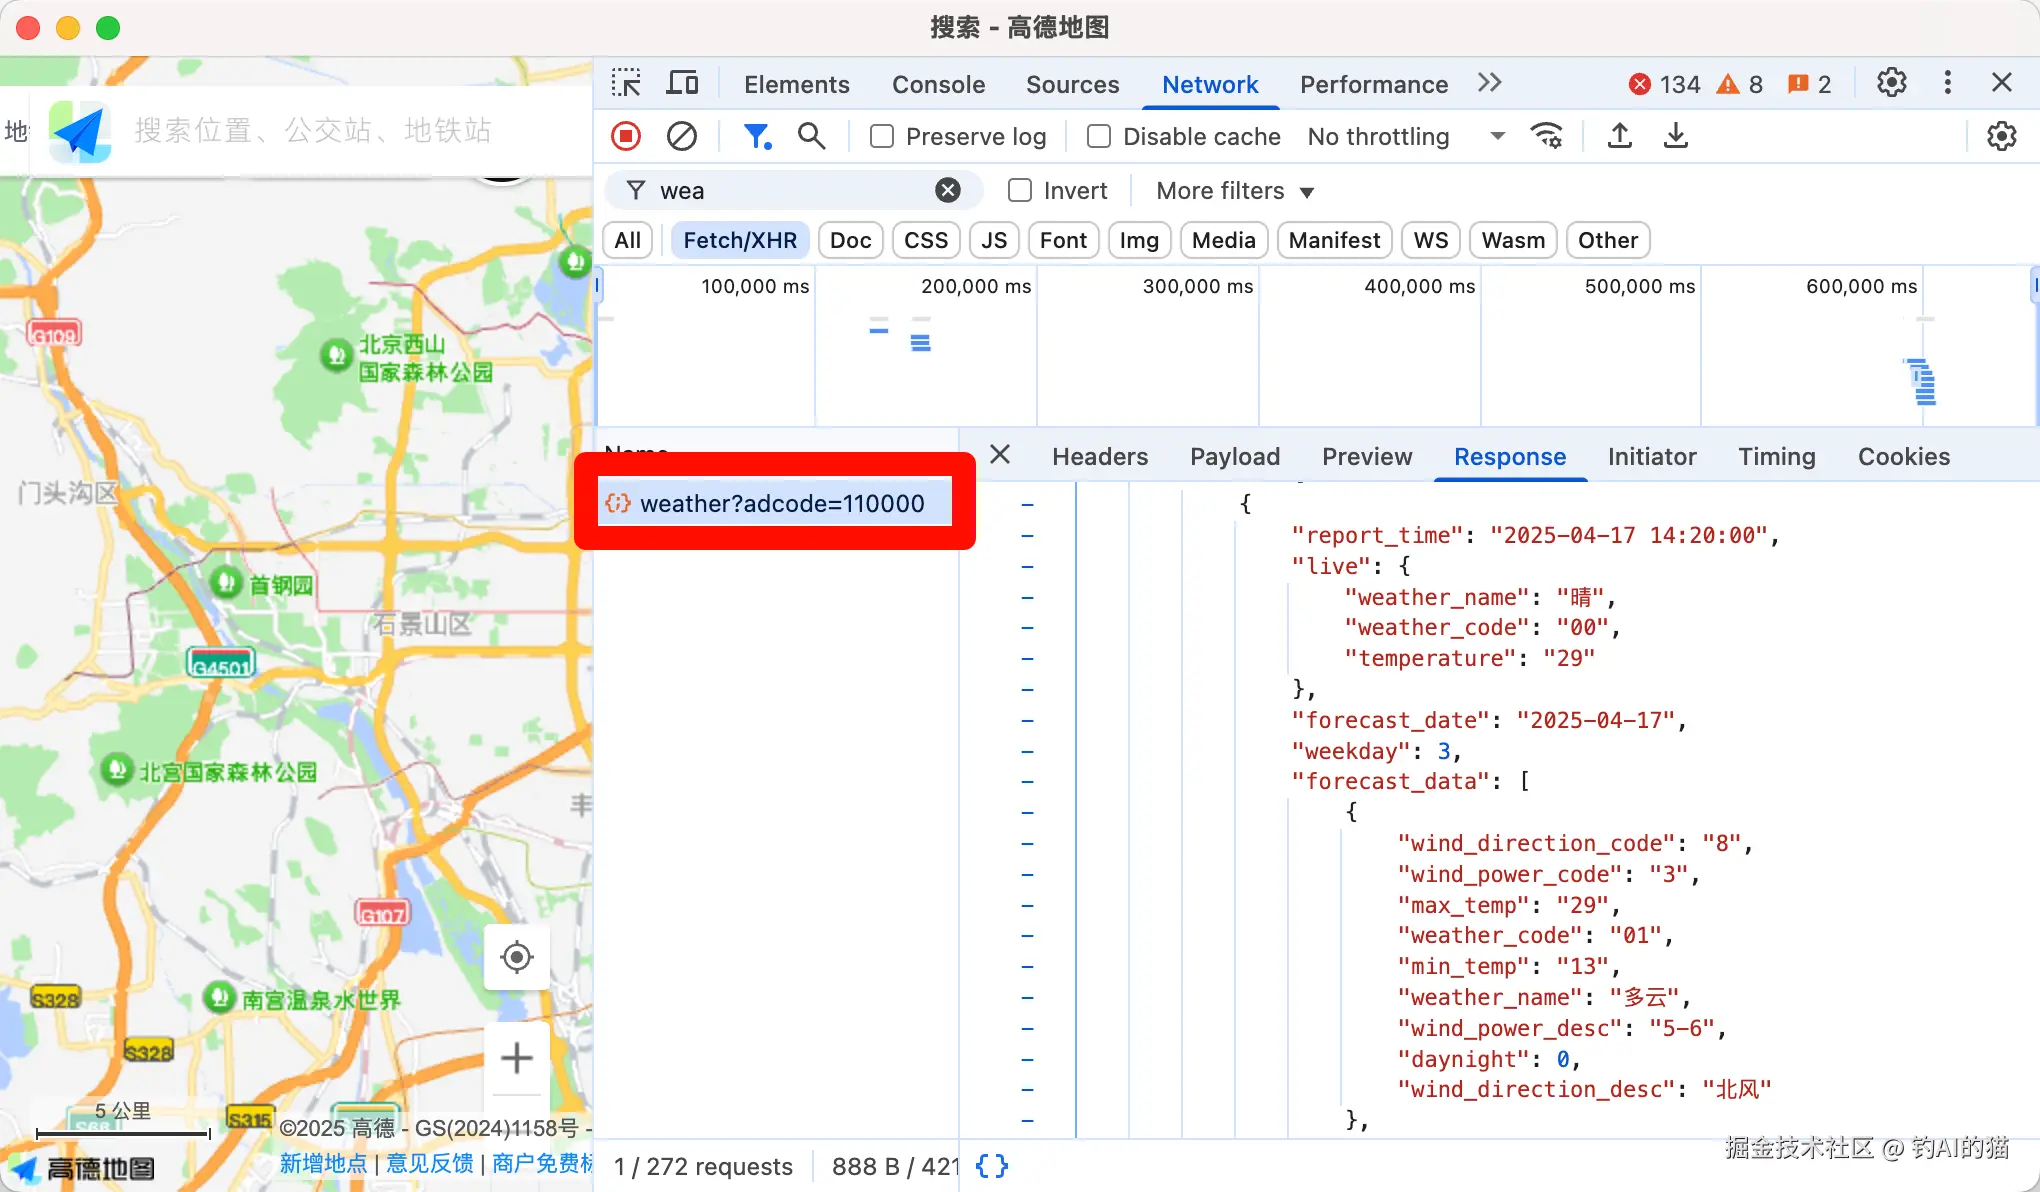Open network conditions wifi icon
The height and width of the screenshot is (1192, 2040).
pos(1547,136)
